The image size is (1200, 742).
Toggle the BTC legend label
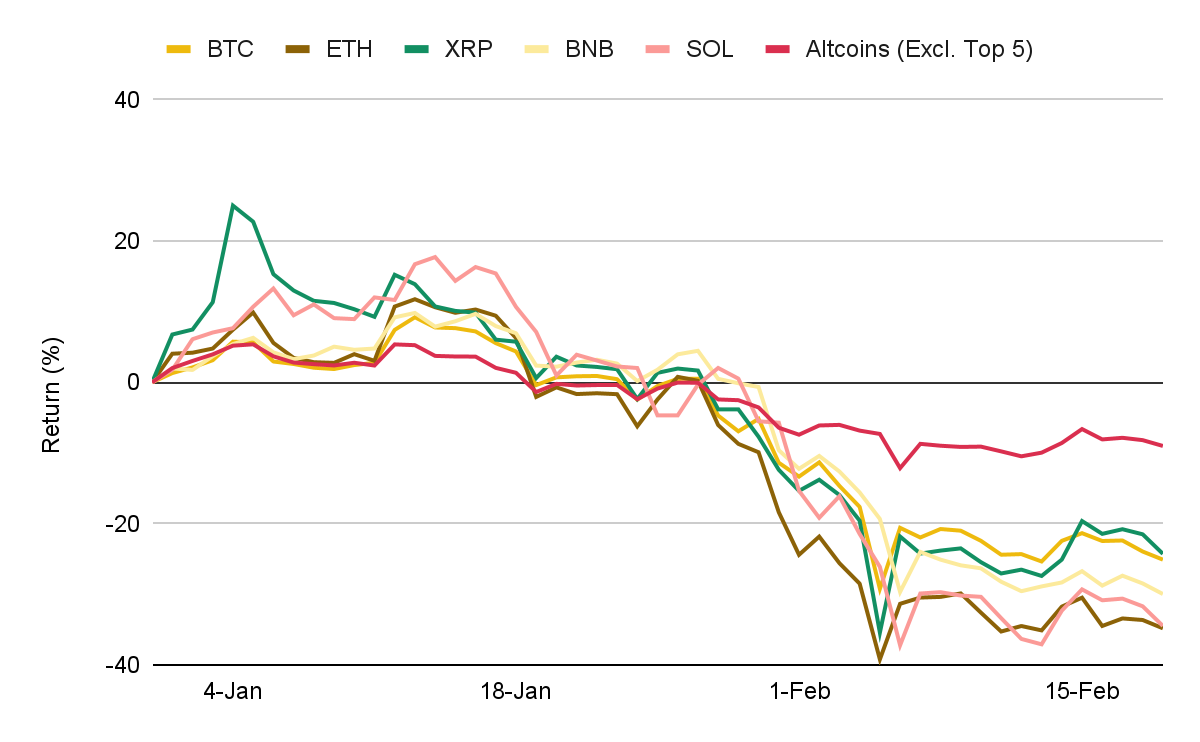click(230, 49)
